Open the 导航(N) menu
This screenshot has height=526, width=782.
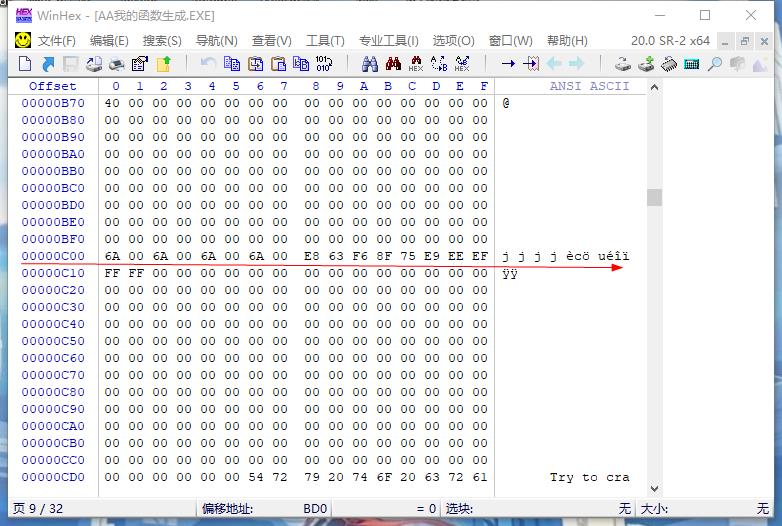click(x=216, y=41)
